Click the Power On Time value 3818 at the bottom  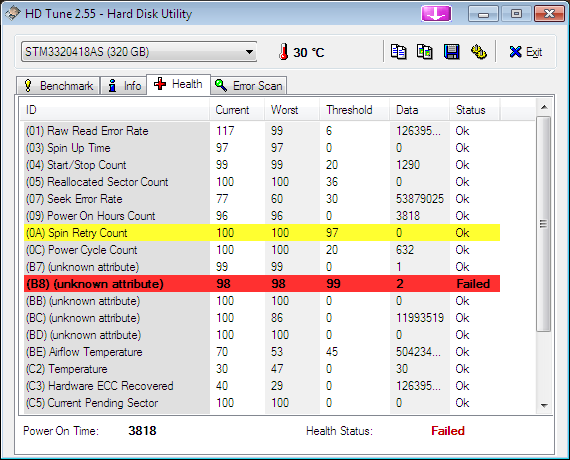pos(142,431)
